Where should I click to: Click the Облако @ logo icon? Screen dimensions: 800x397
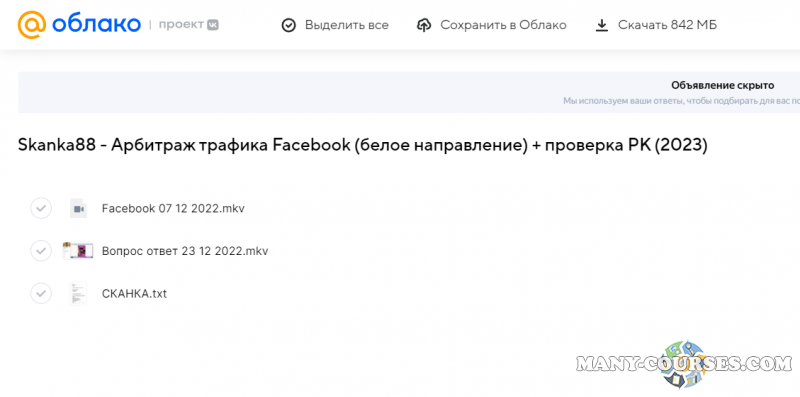coord(32,24)
